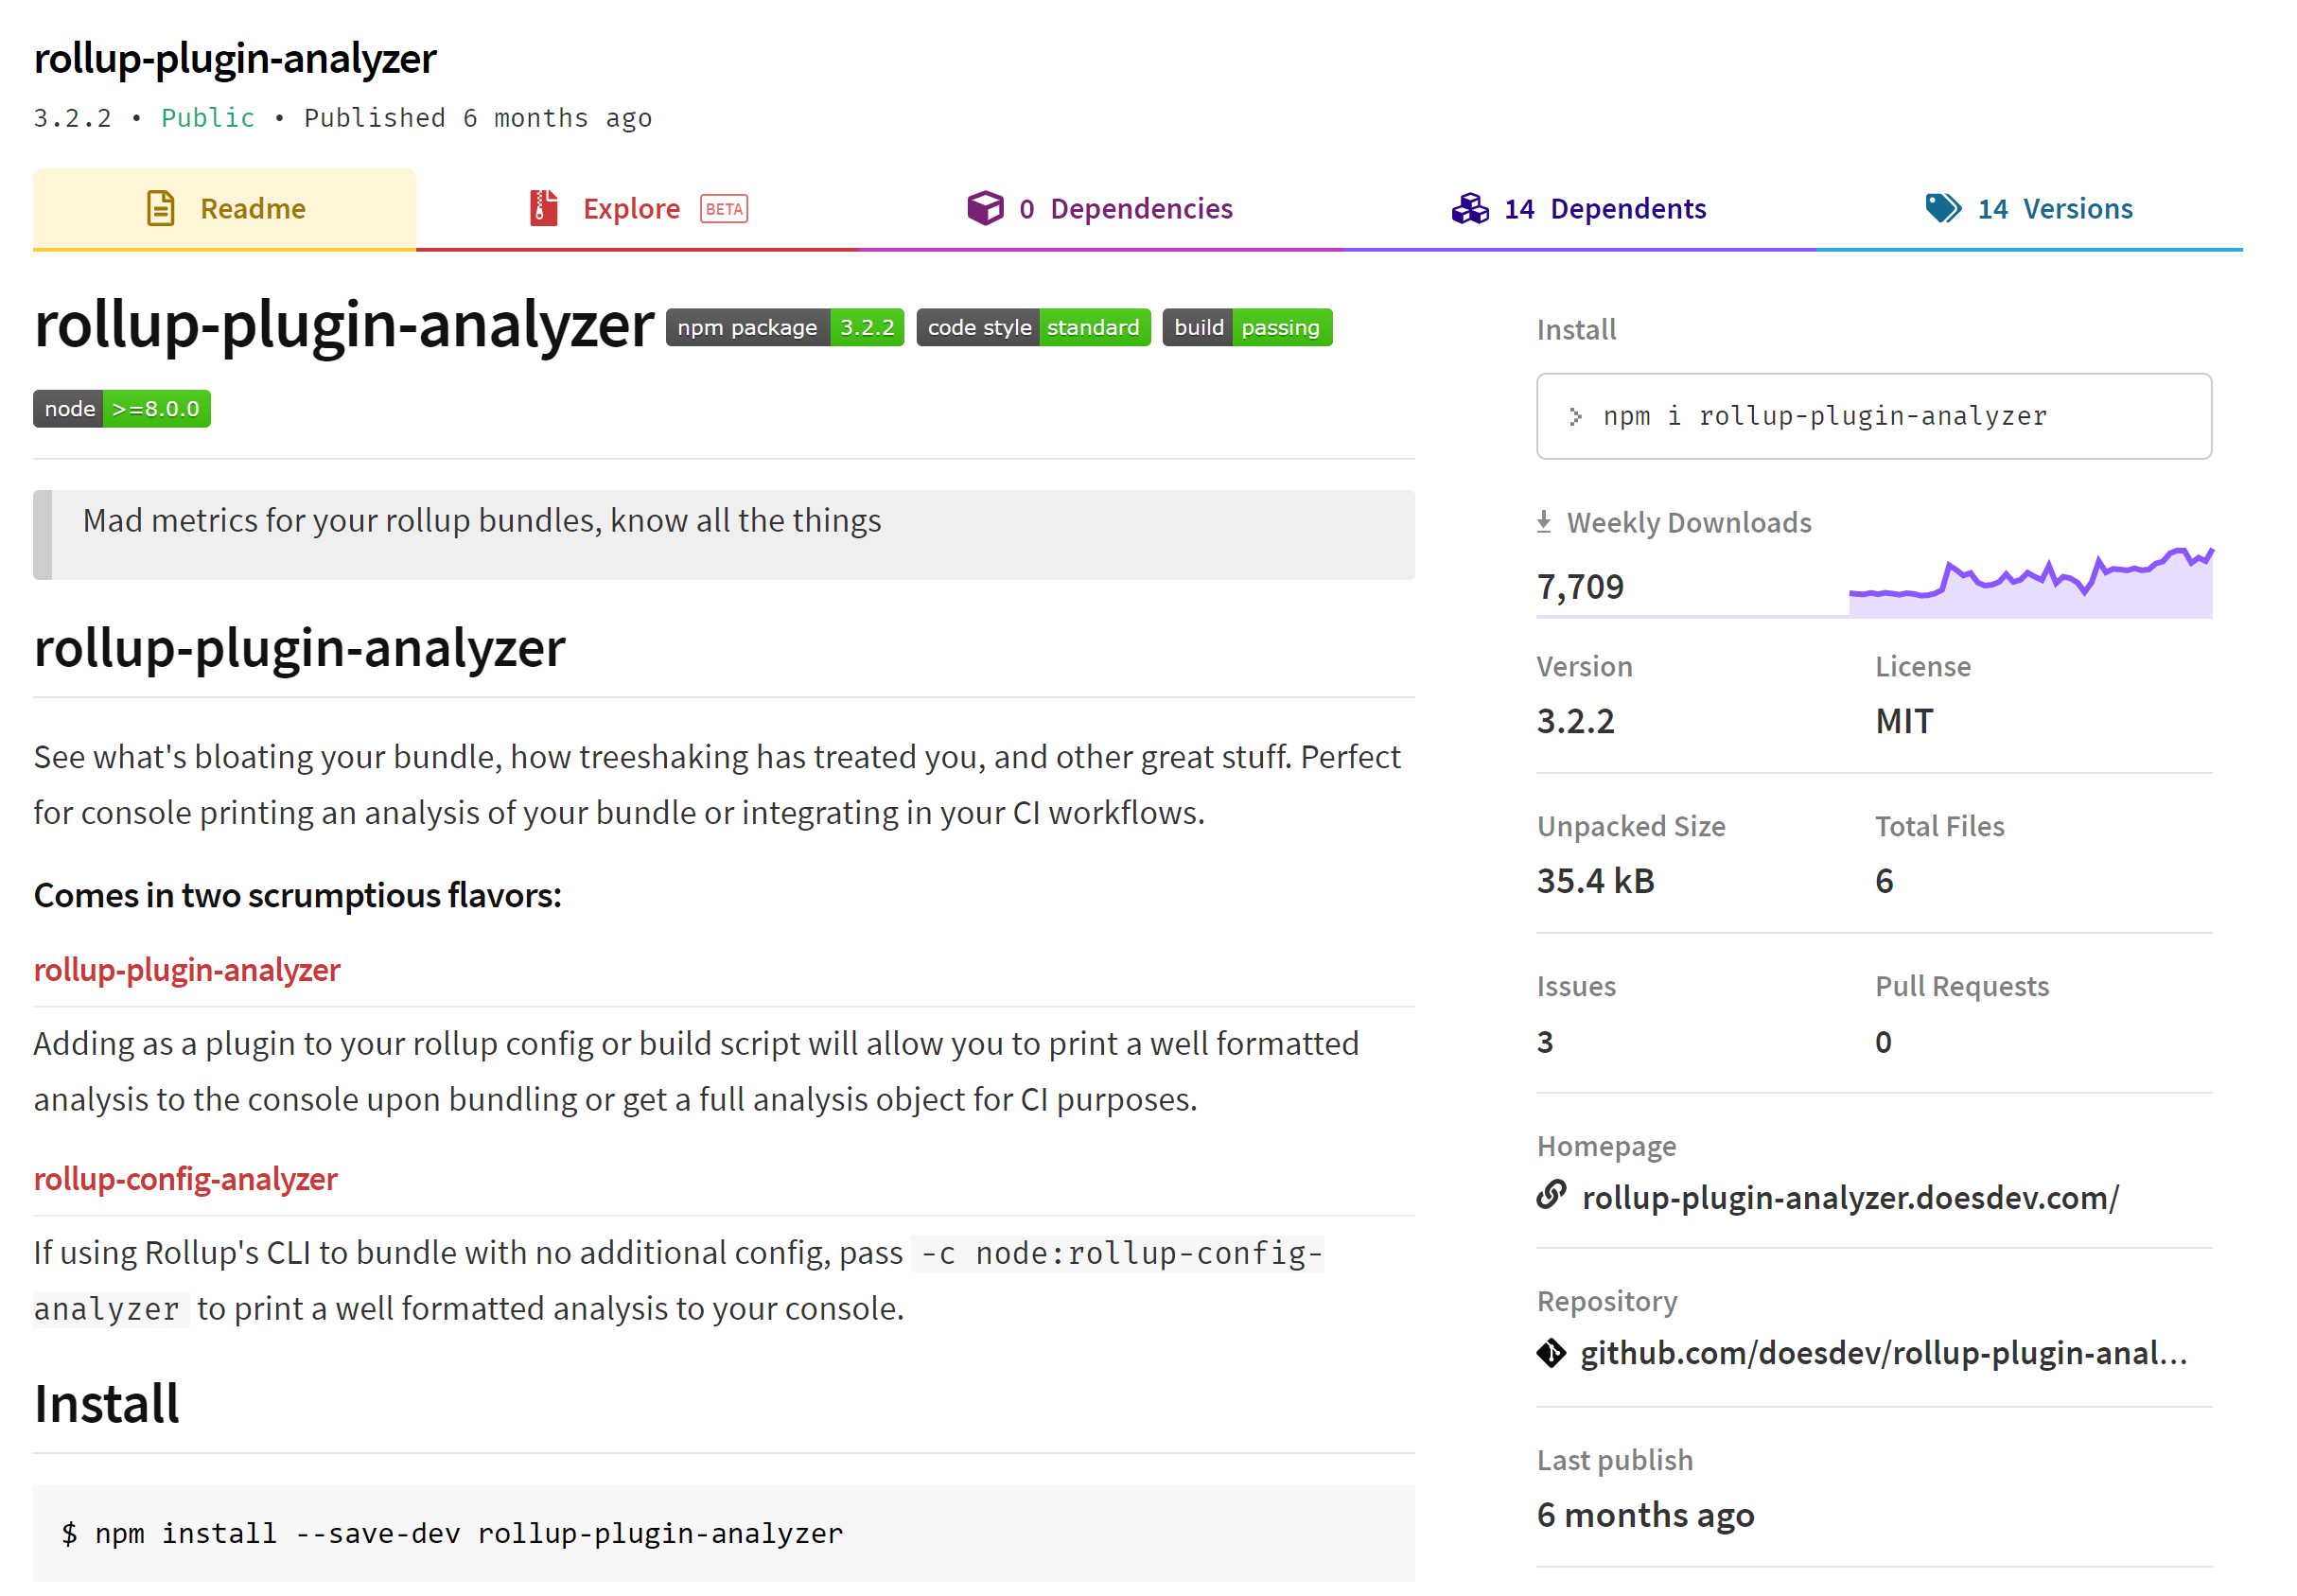
Task: Click the install command prompt chevron
Action: click(1575, 416)
